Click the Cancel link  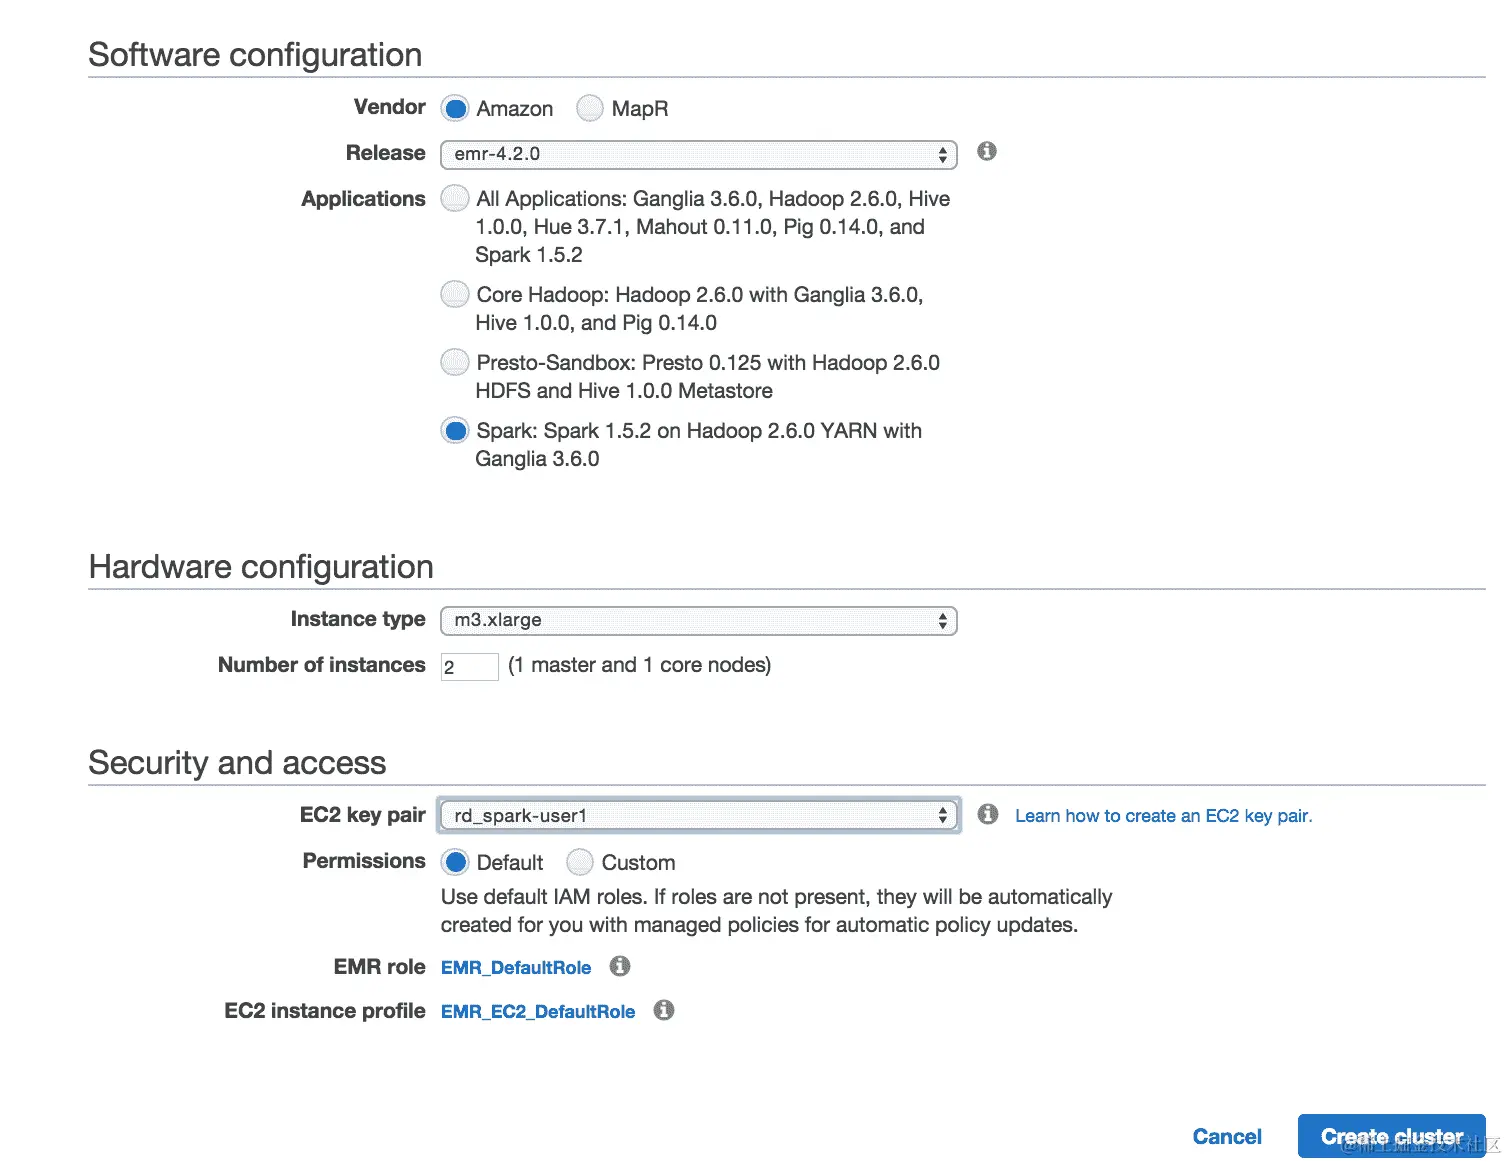(x=1227, y=1137)
